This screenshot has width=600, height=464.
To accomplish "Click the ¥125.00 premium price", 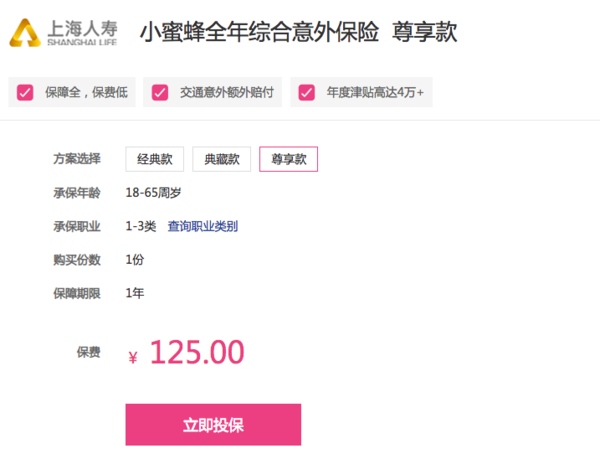I will (186, 353).
